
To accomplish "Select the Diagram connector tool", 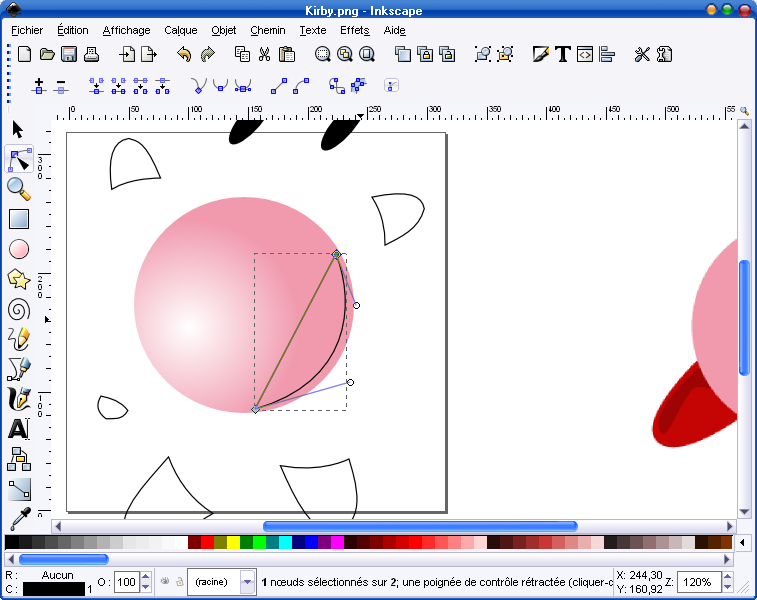I will [19, 459].
